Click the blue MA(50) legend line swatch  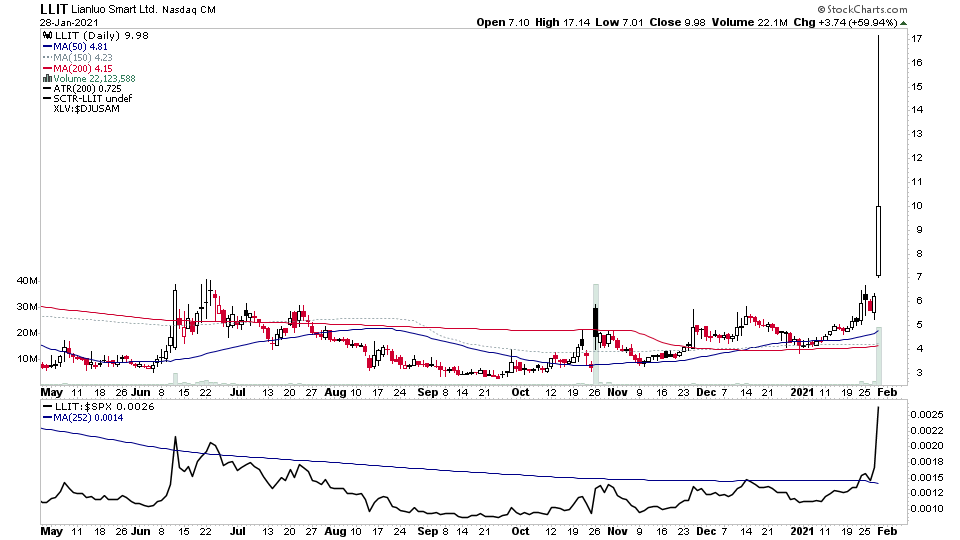47,47
